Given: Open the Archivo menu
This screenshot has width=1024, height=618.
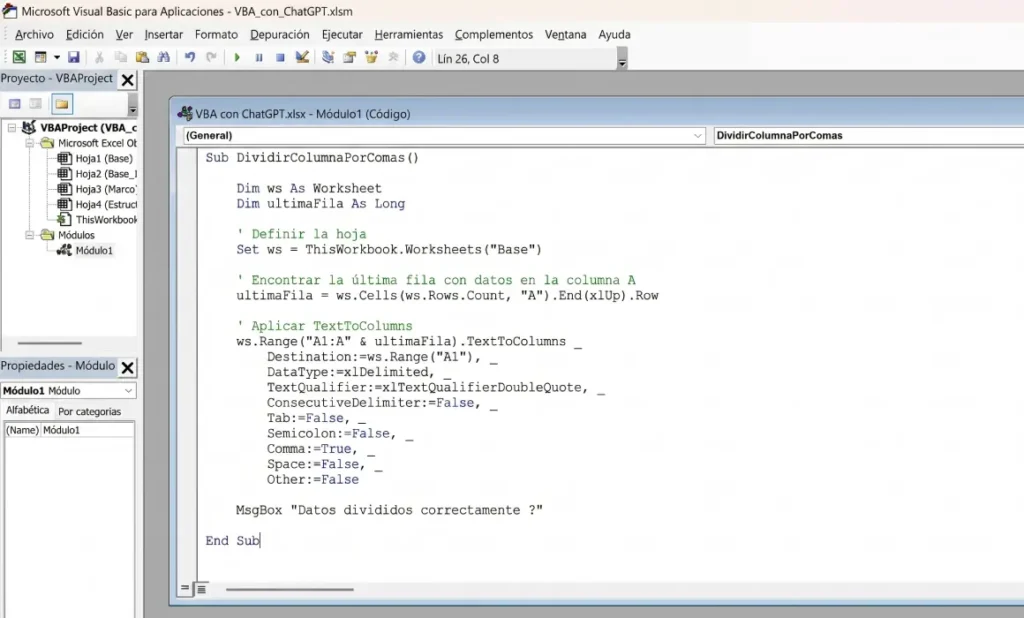Looking at the screenshot, I should (34, 35).
